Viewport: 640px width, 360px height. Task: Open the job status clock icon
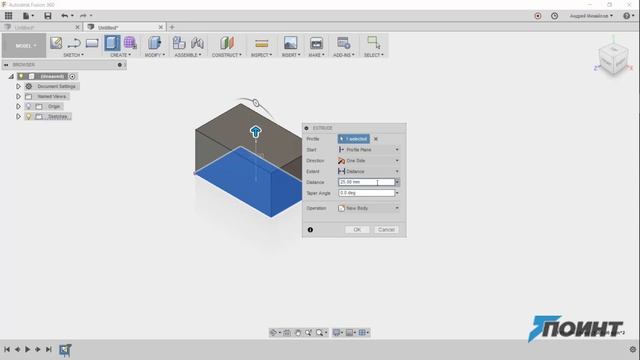coord(554,16)
